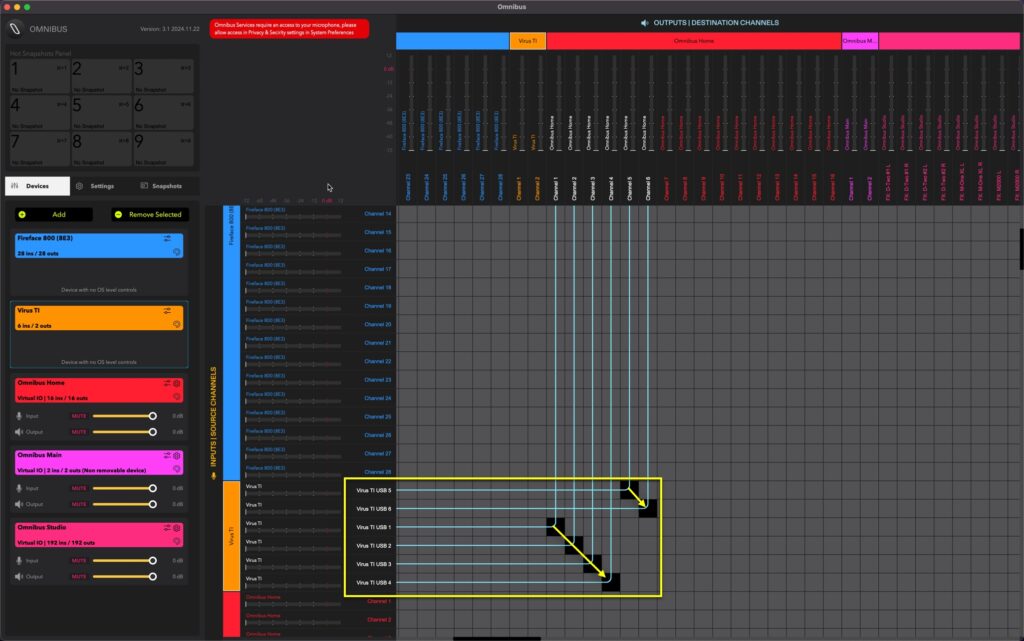Expand the Omnibus Main mixer controls
1024x641 pixels.
[x=167, y=455]
